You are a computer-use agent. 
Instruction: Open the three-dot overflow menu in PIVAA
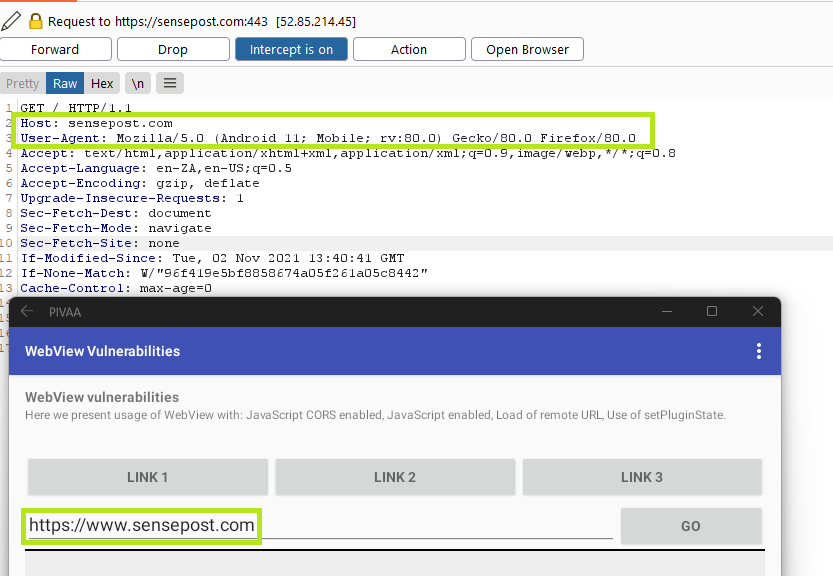tap(759, 351)
